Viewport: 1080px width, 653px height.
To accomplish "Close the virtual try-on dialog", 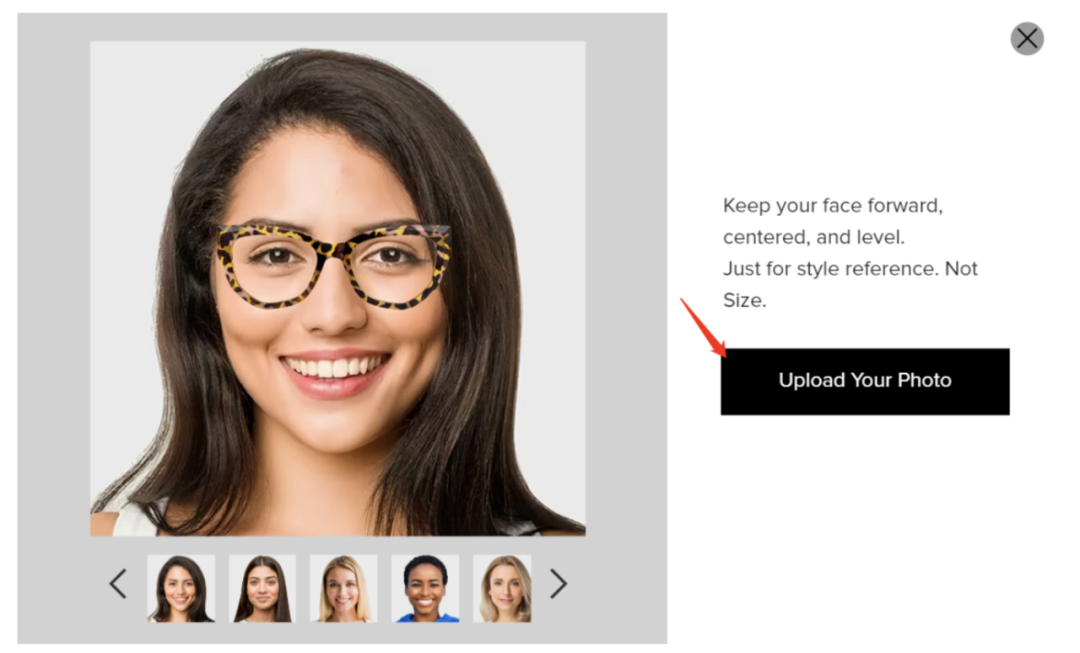I will (1026, 39).
